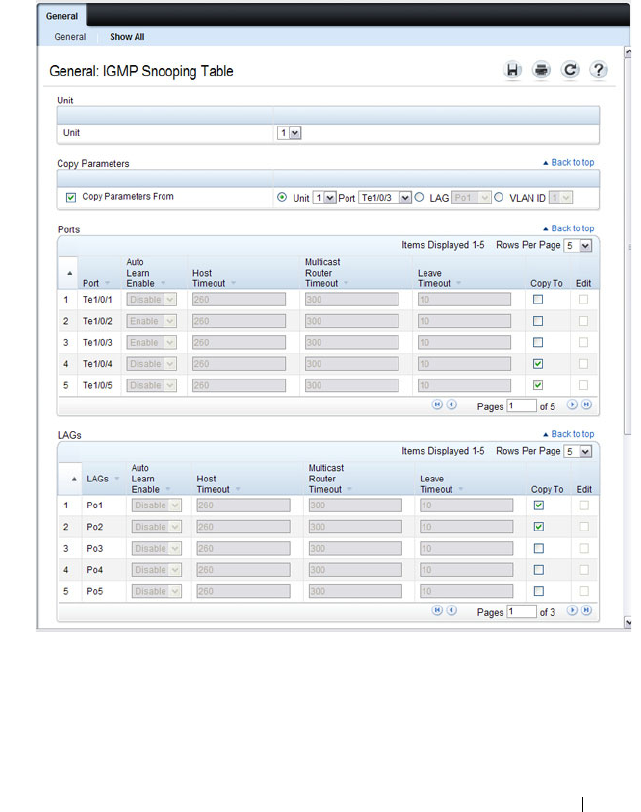The width and height of the screenshot is (641, 812).
Task: Click Multicast Router Timeout field for Te1/0/5
Action: pyautogui.click(x=352, y=385)
